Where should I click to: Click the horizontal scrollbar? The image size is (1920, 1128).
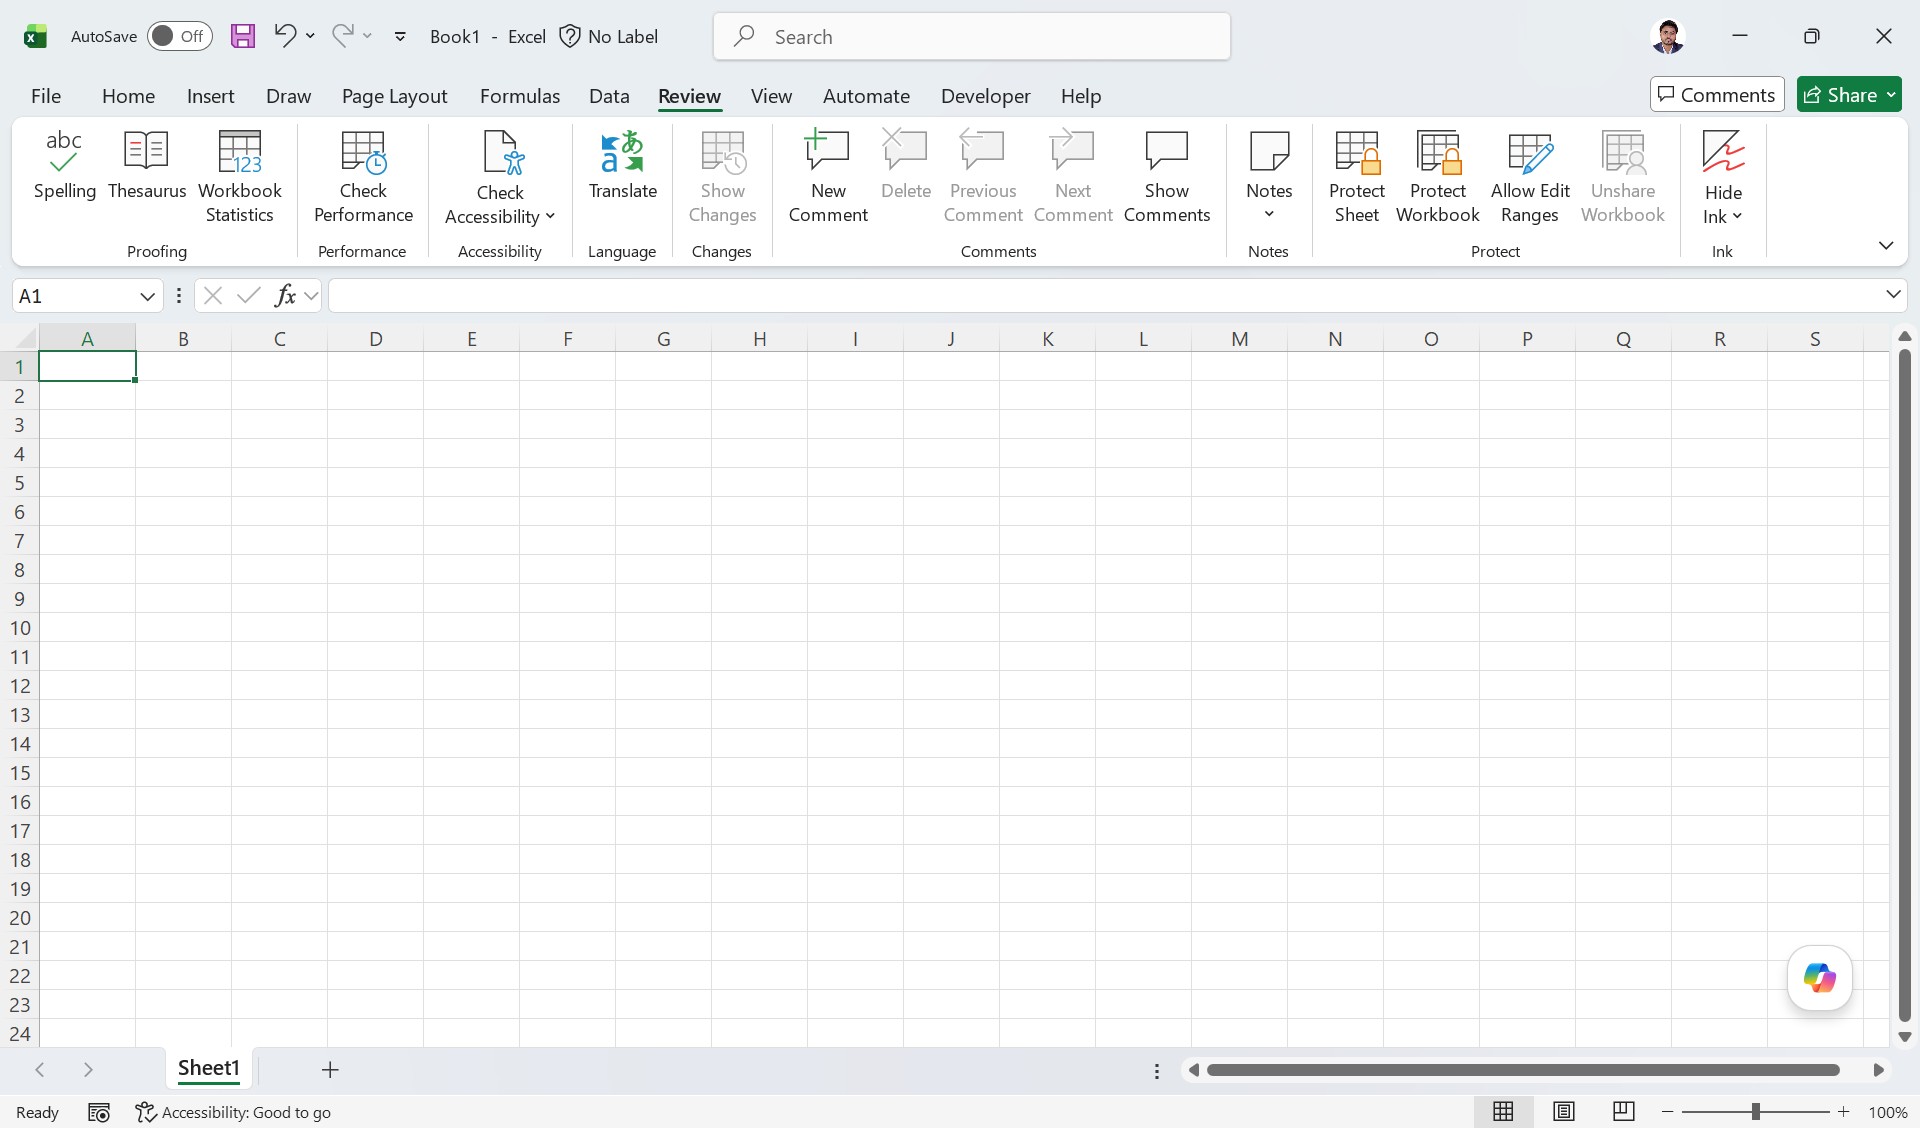pyautogui.click(x=1523, y=1070)
